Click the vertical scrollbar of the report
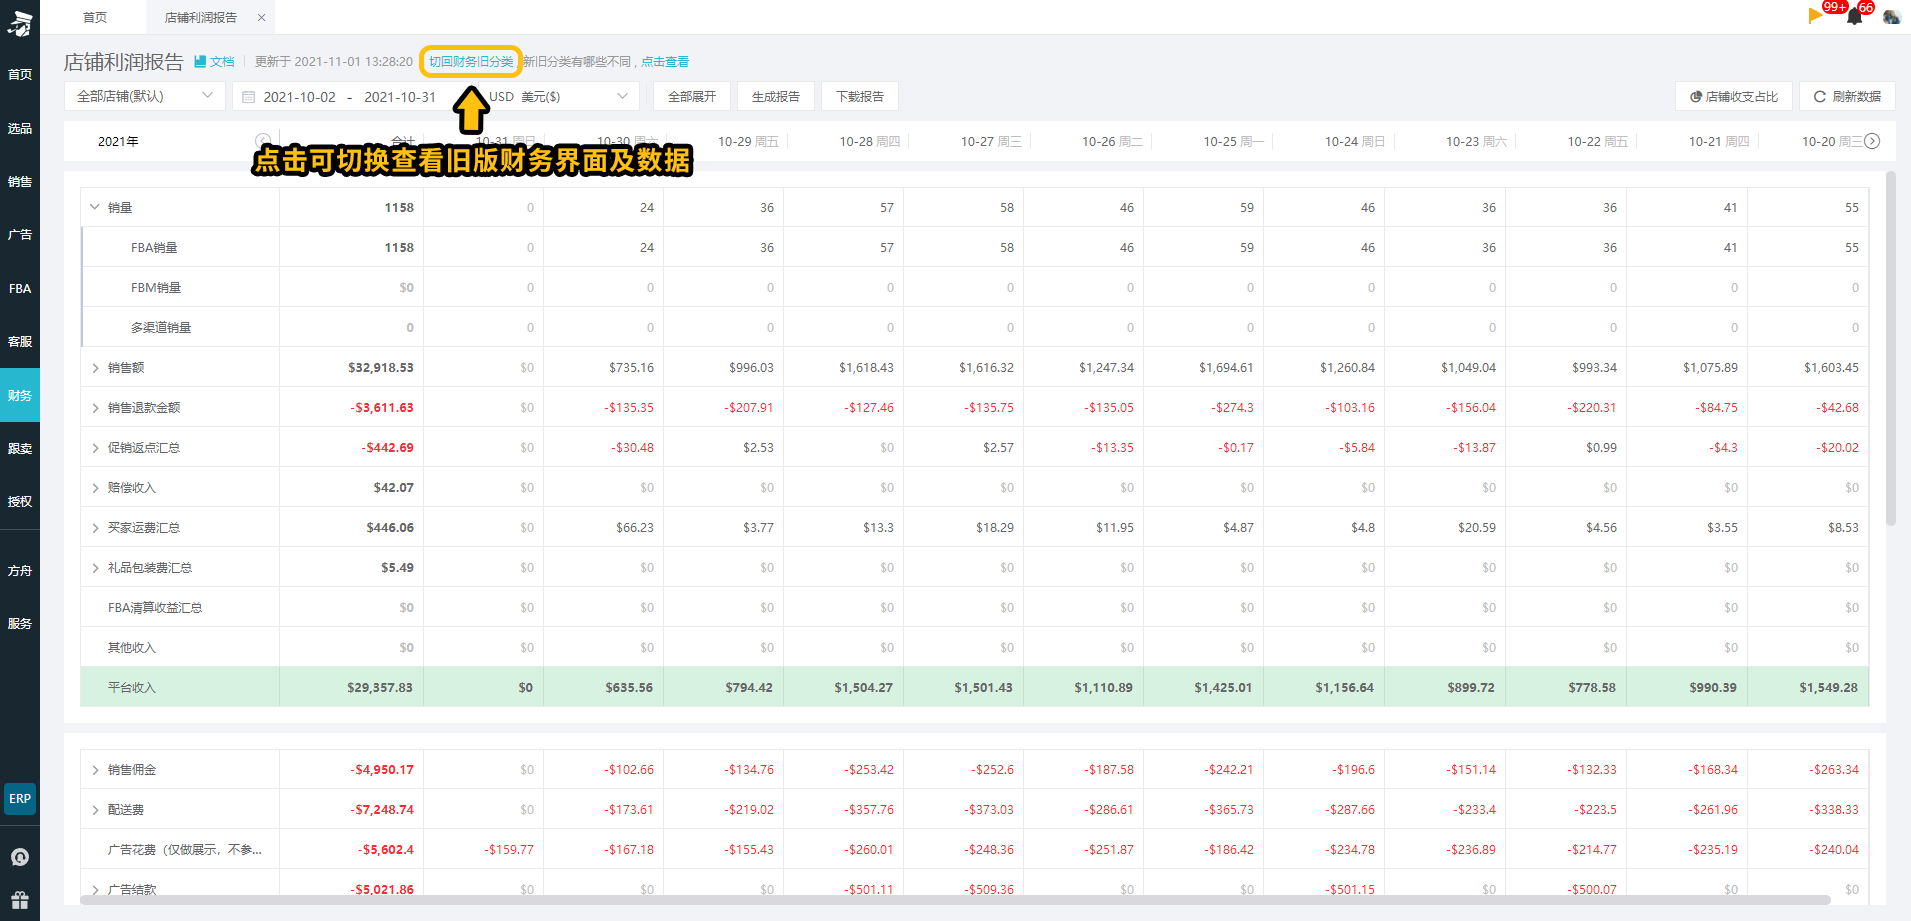 point(1890,348)
